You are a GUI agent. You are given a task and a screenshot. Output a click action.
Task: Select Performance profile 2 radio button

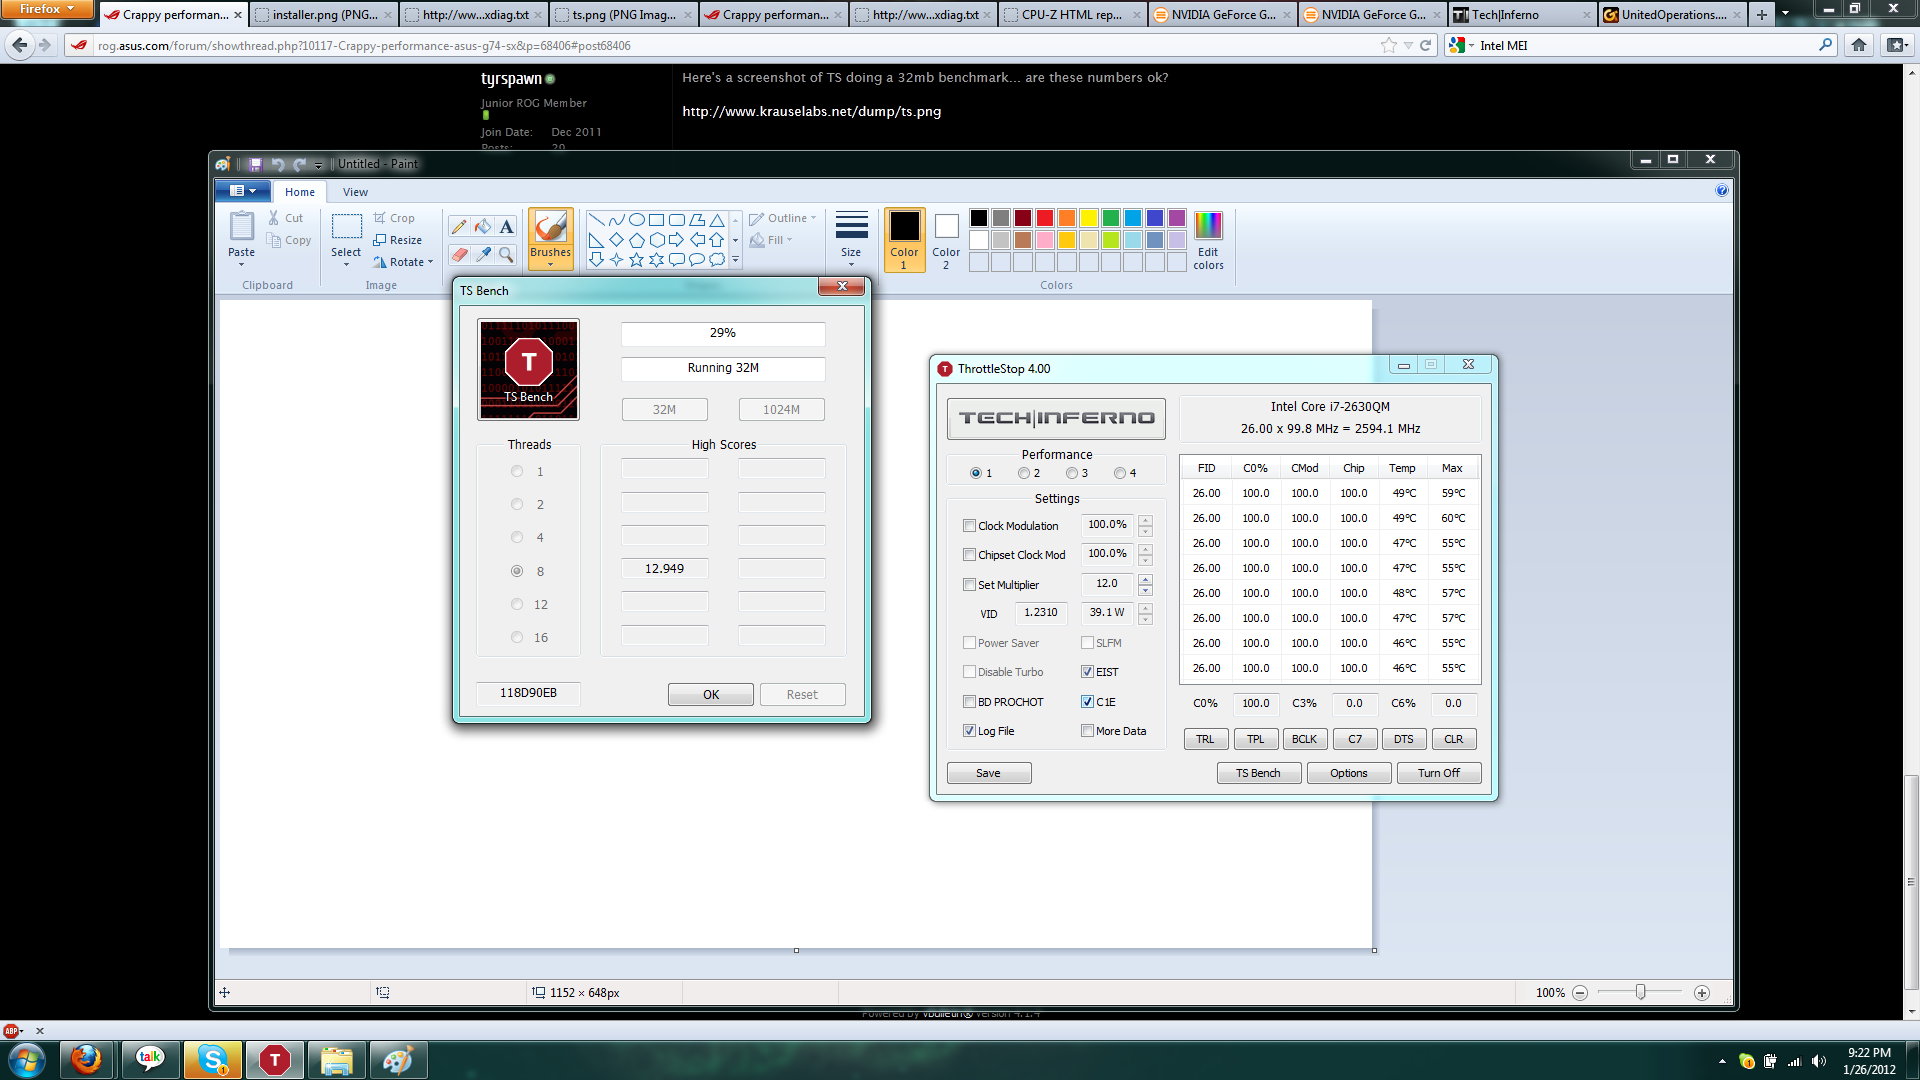(1024, 473)
